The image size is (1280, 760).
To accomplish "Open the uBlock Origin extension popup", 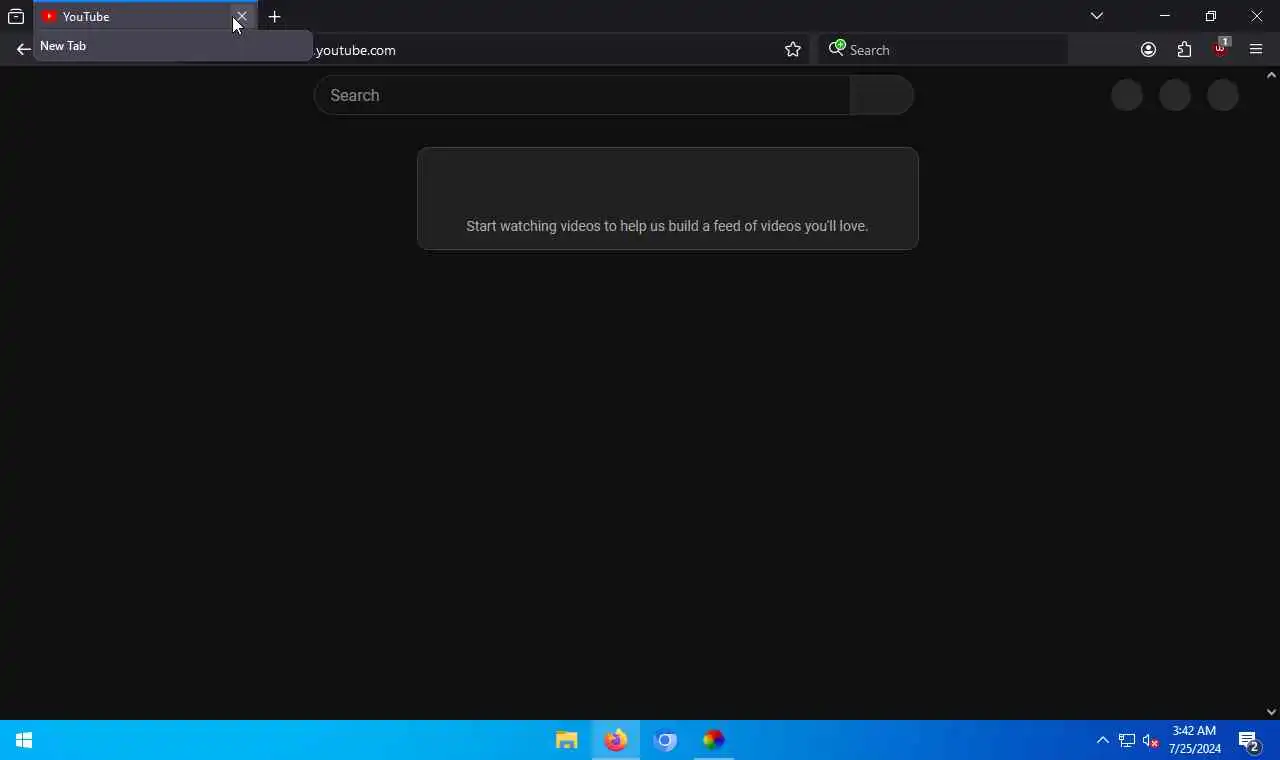I will click(x=1220, y=48).
